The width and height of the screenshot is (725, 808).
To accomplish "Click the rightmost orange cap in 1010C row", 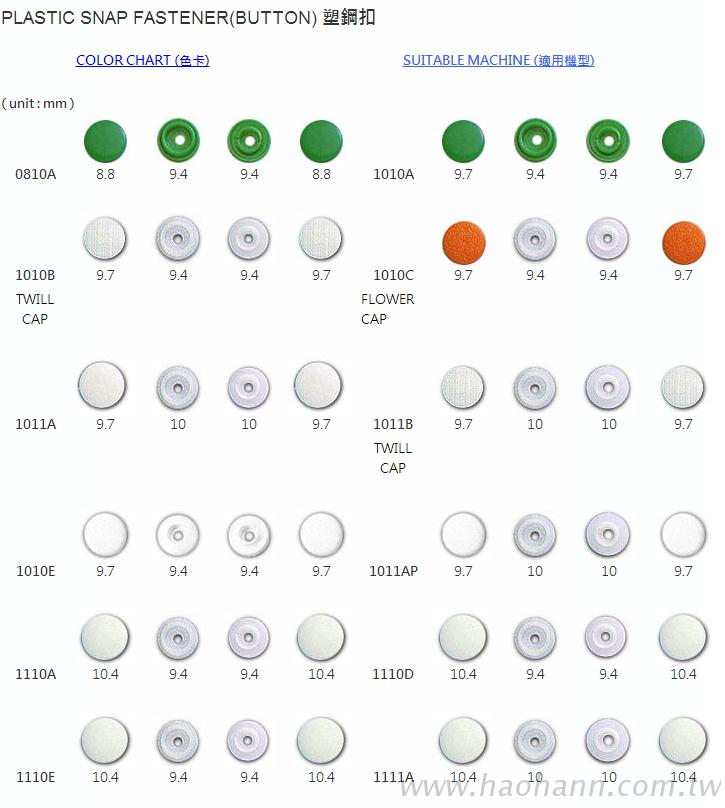I will [683, 240].
